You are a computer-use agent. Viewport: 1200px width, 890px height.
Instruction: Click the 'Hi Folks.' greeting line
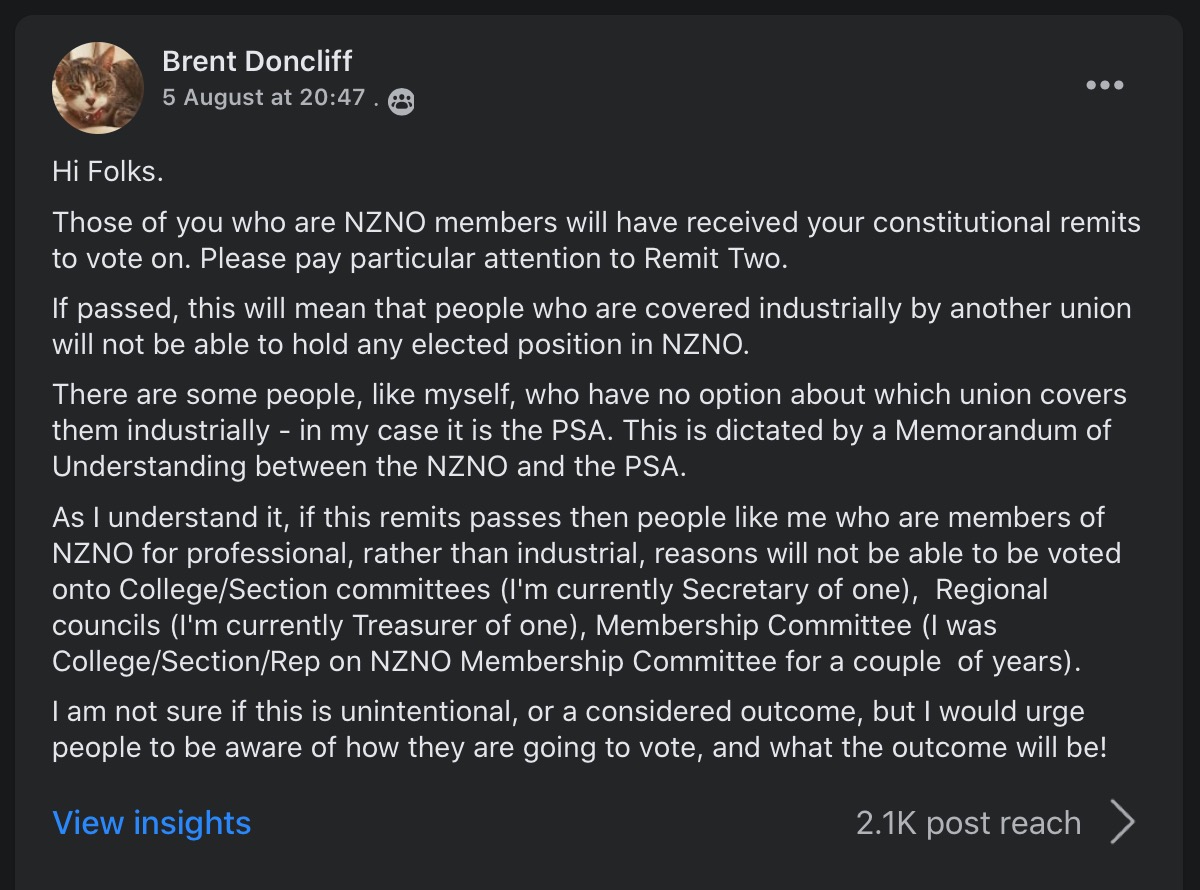coord(107,172)
